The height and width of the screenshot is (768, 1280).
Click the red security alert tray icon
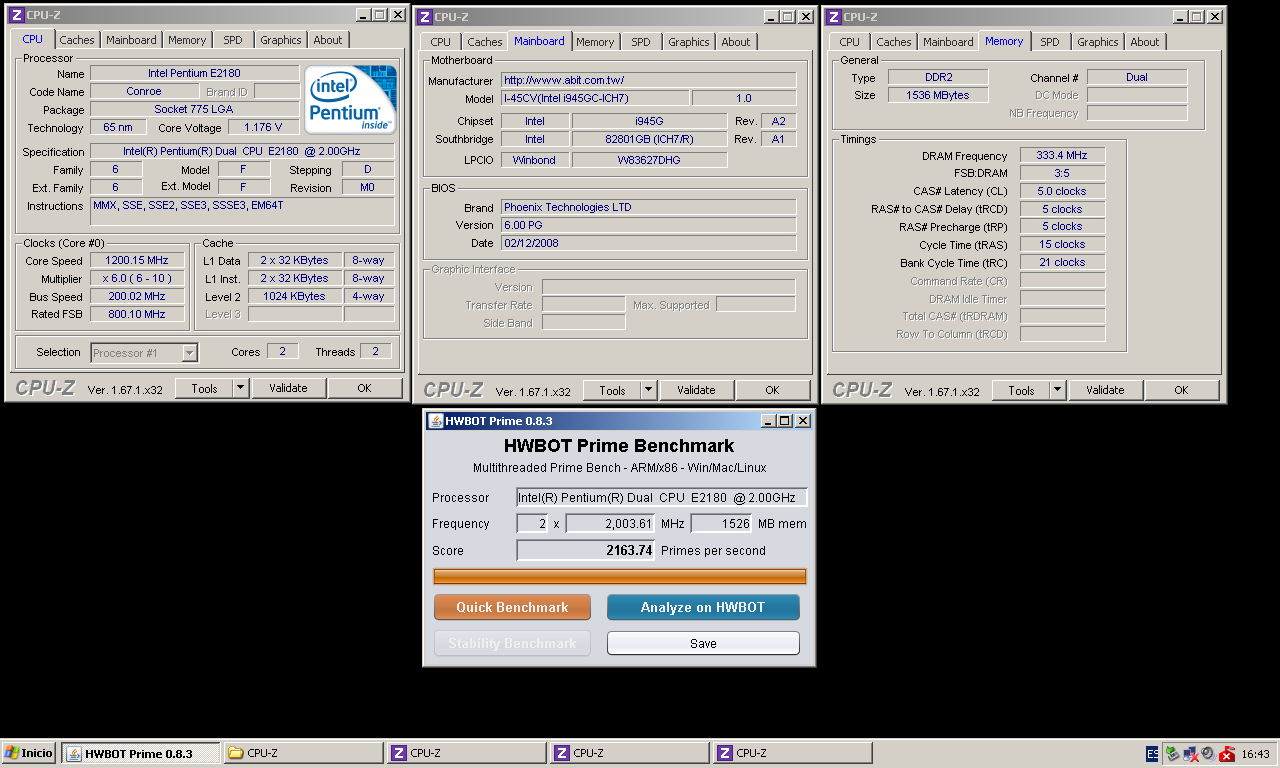click(x=1226, y=754)
